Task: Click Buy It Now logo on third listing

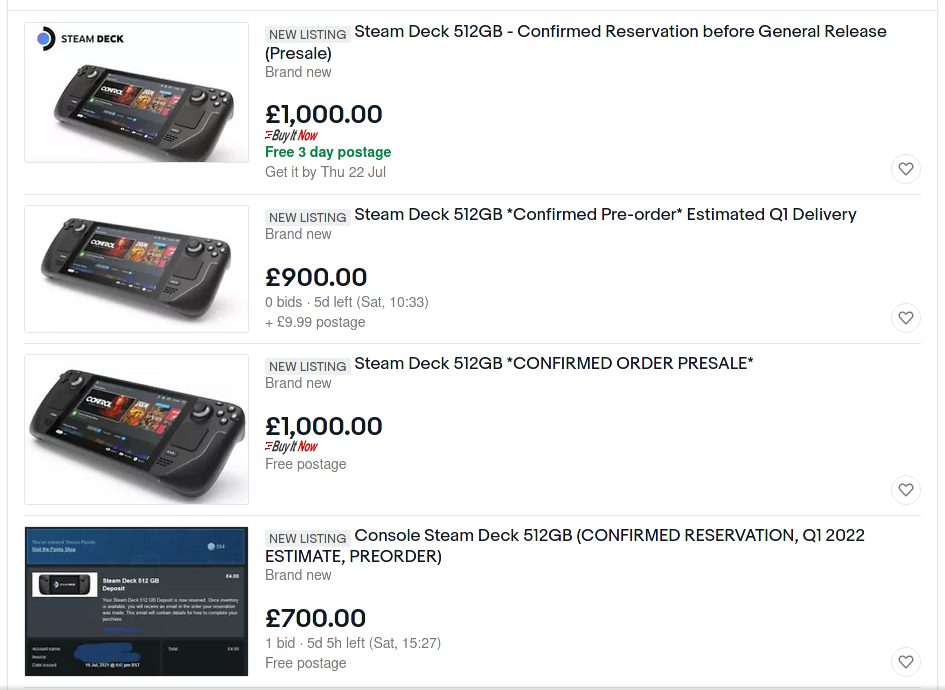Action: 291,446
